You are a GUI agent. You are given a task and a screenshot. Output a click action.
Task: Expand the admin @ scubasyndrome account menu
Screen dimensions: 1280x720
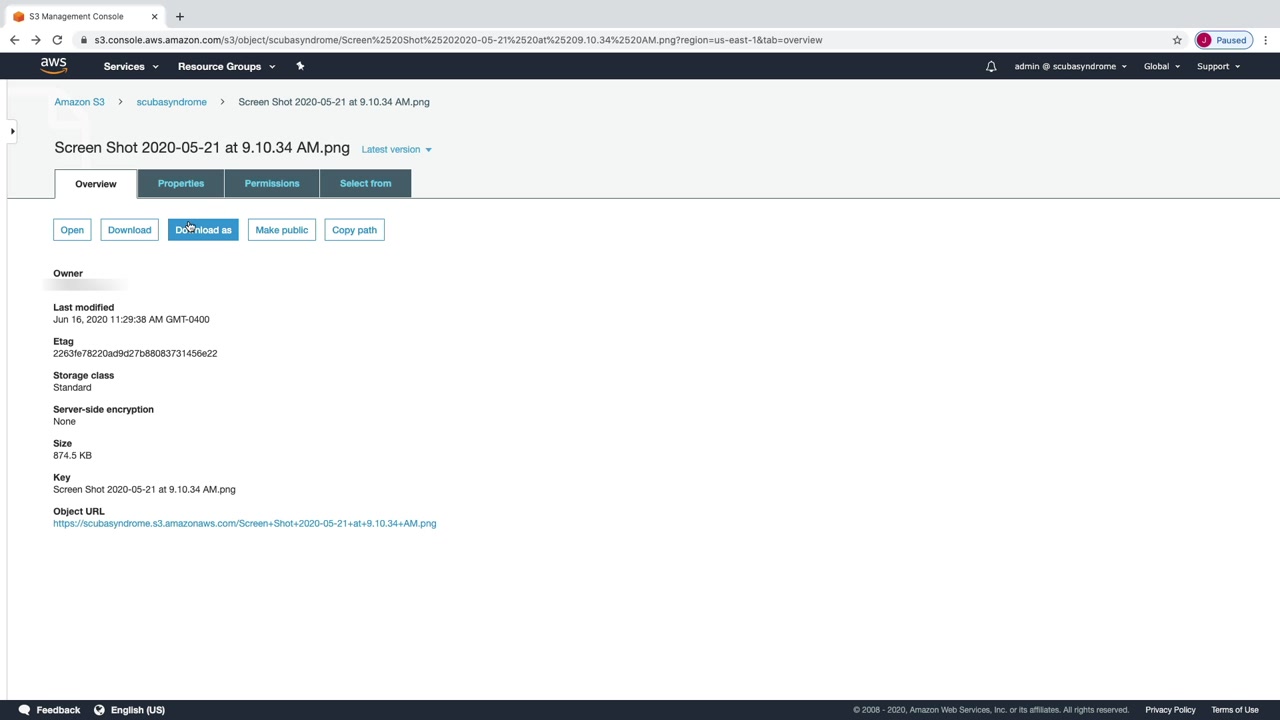(x=1070, y=66)
